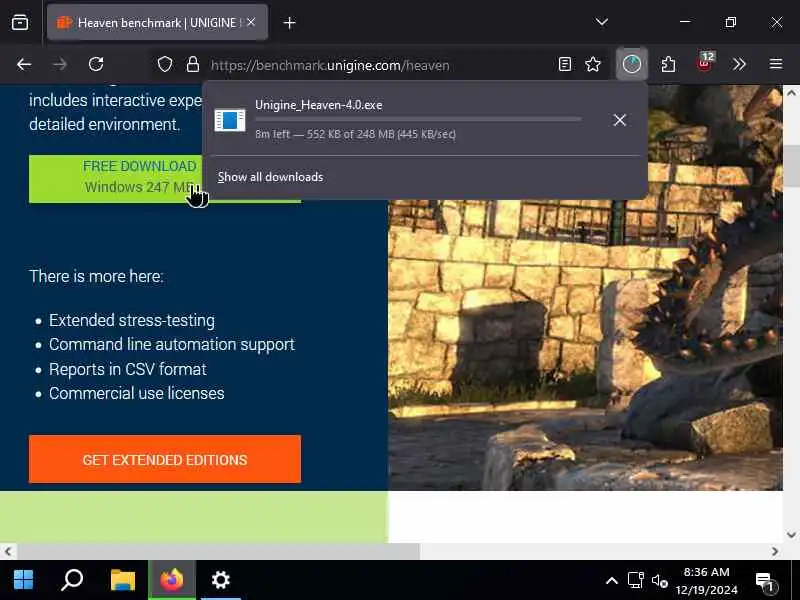Open the tracking protection shield icon
This screenshot has height=600, width=800.
tap(165, 64)
